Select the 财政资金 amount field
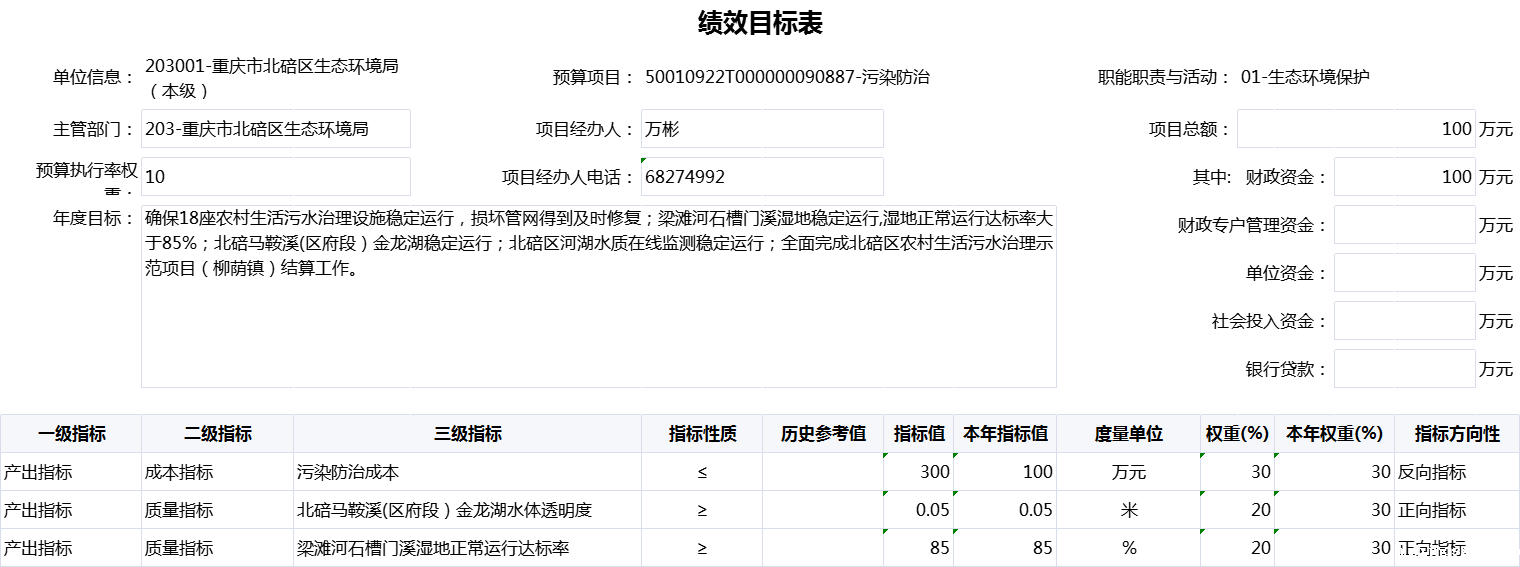The height and width of the screenshot is (567, 1520). [x=1405, y=177]
